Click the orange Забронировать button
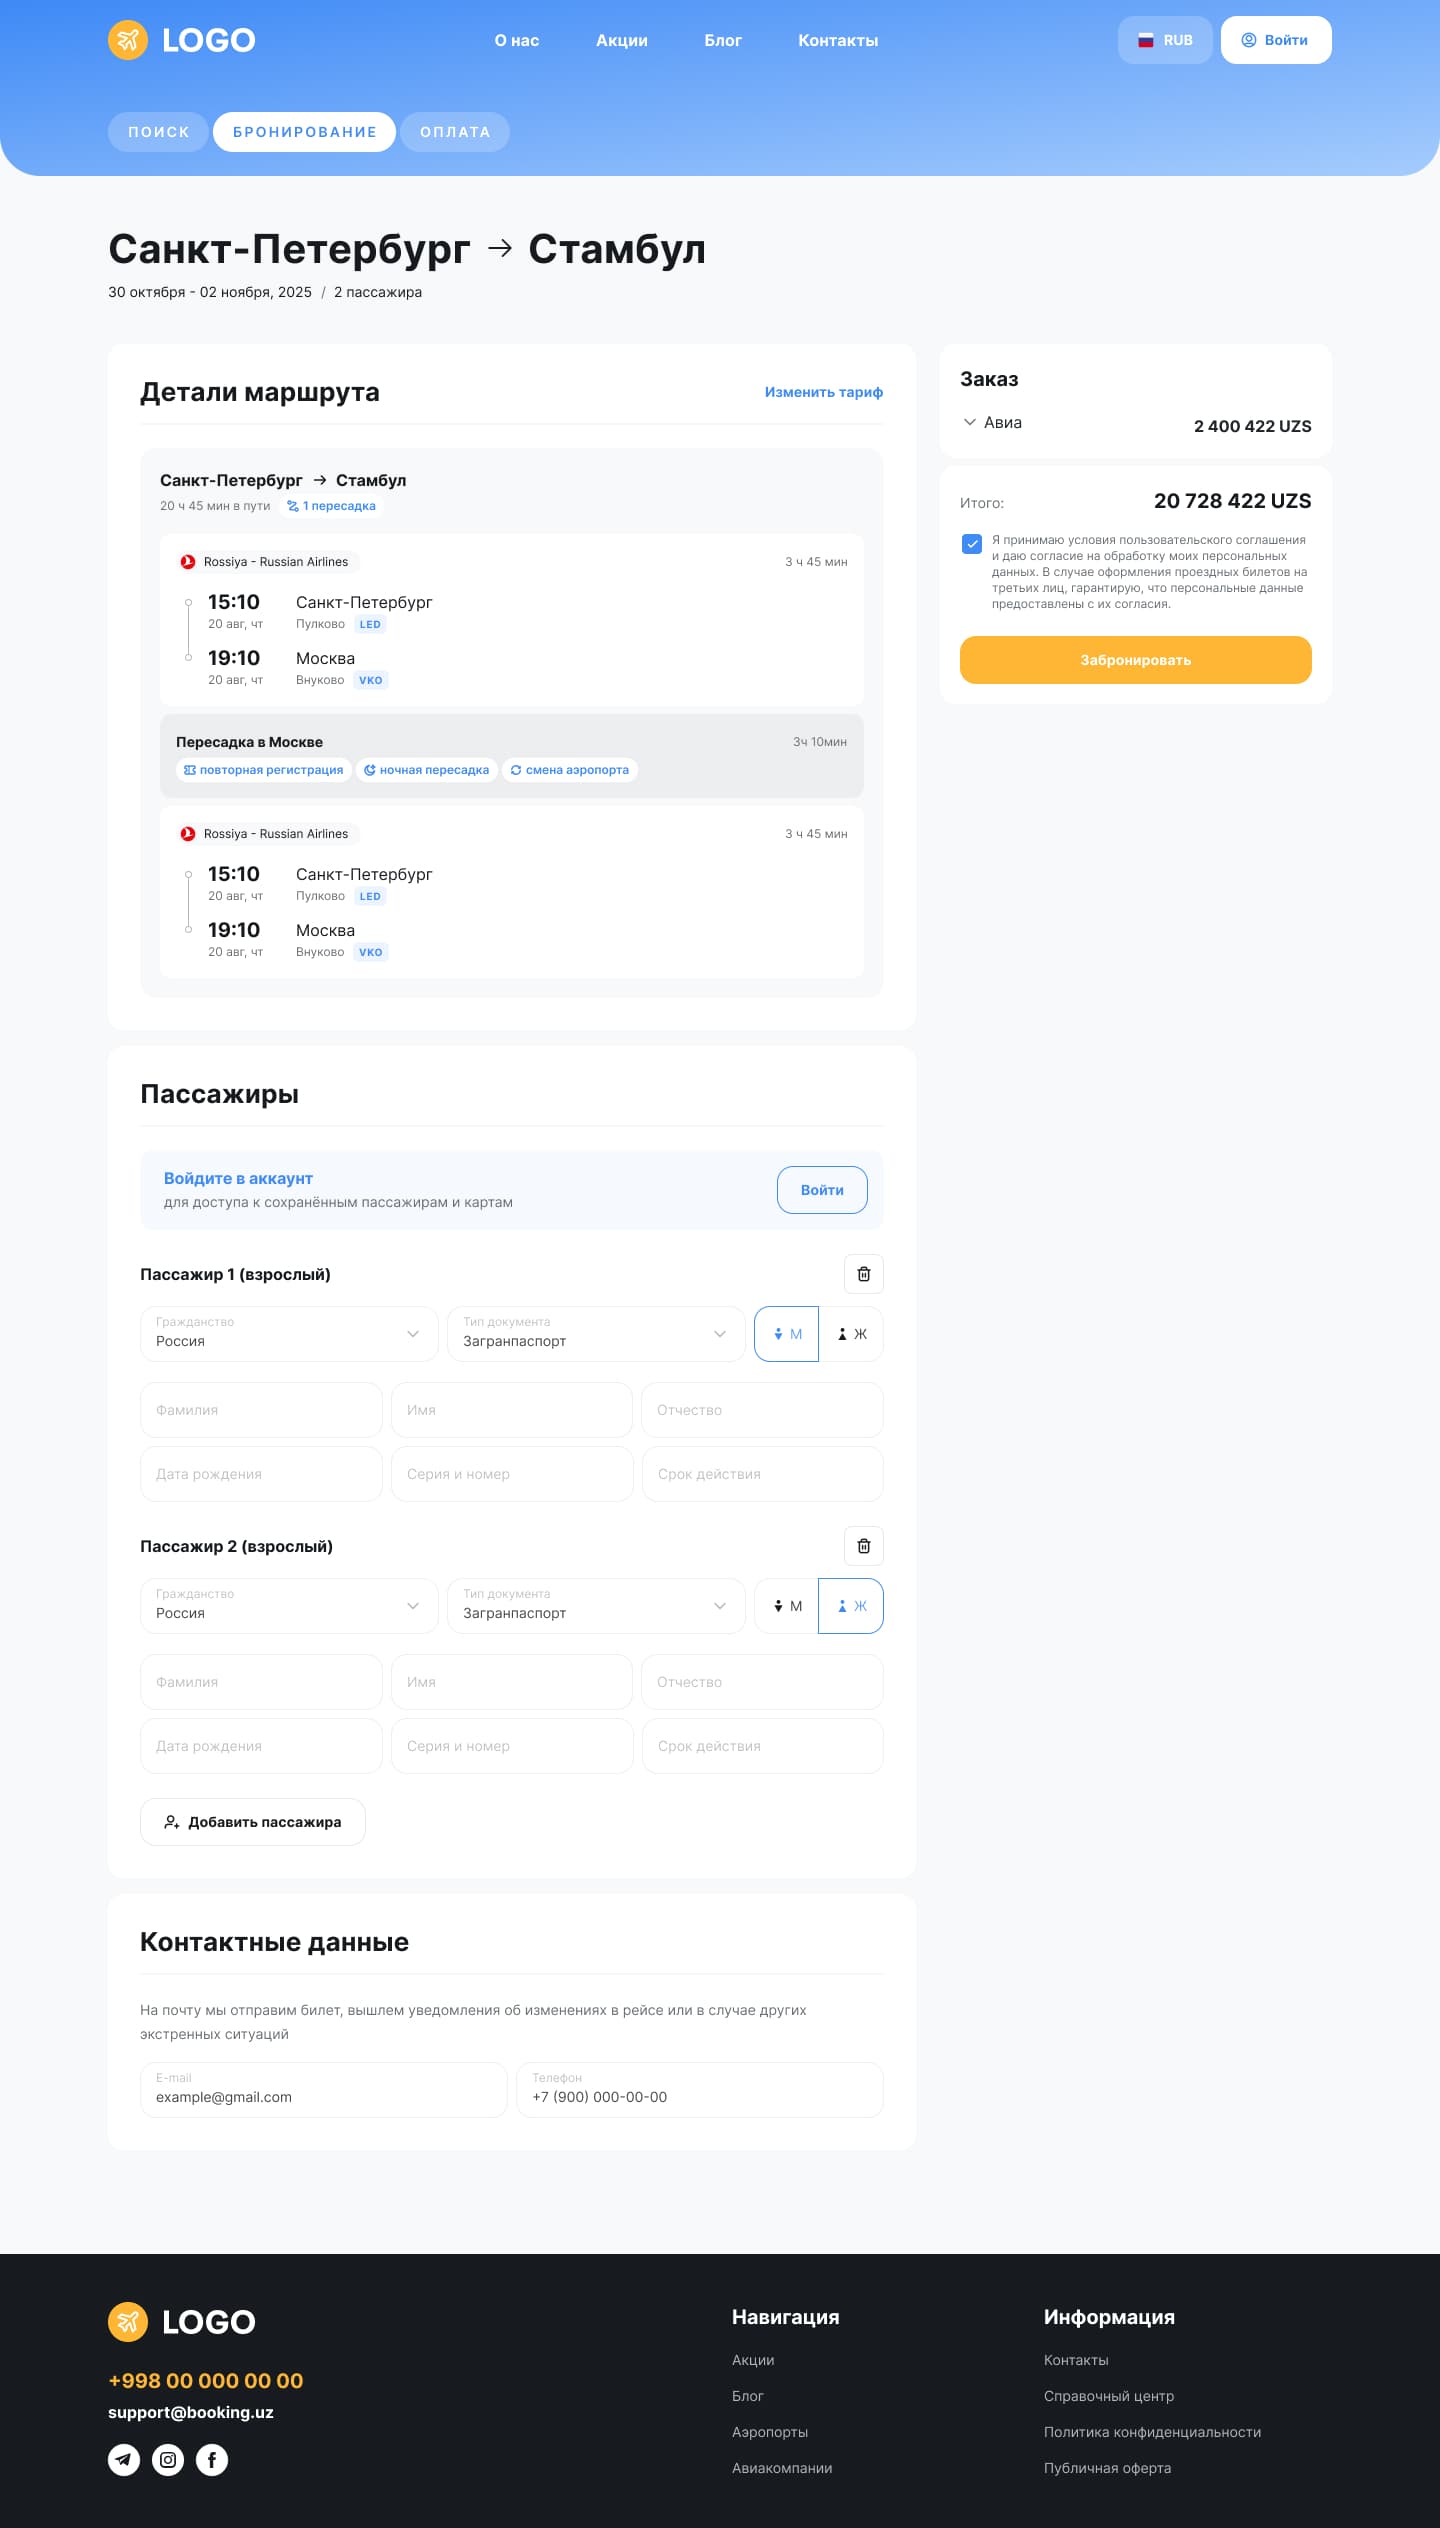Viewport: 1440px width, 2528px height. (1136, 660)
